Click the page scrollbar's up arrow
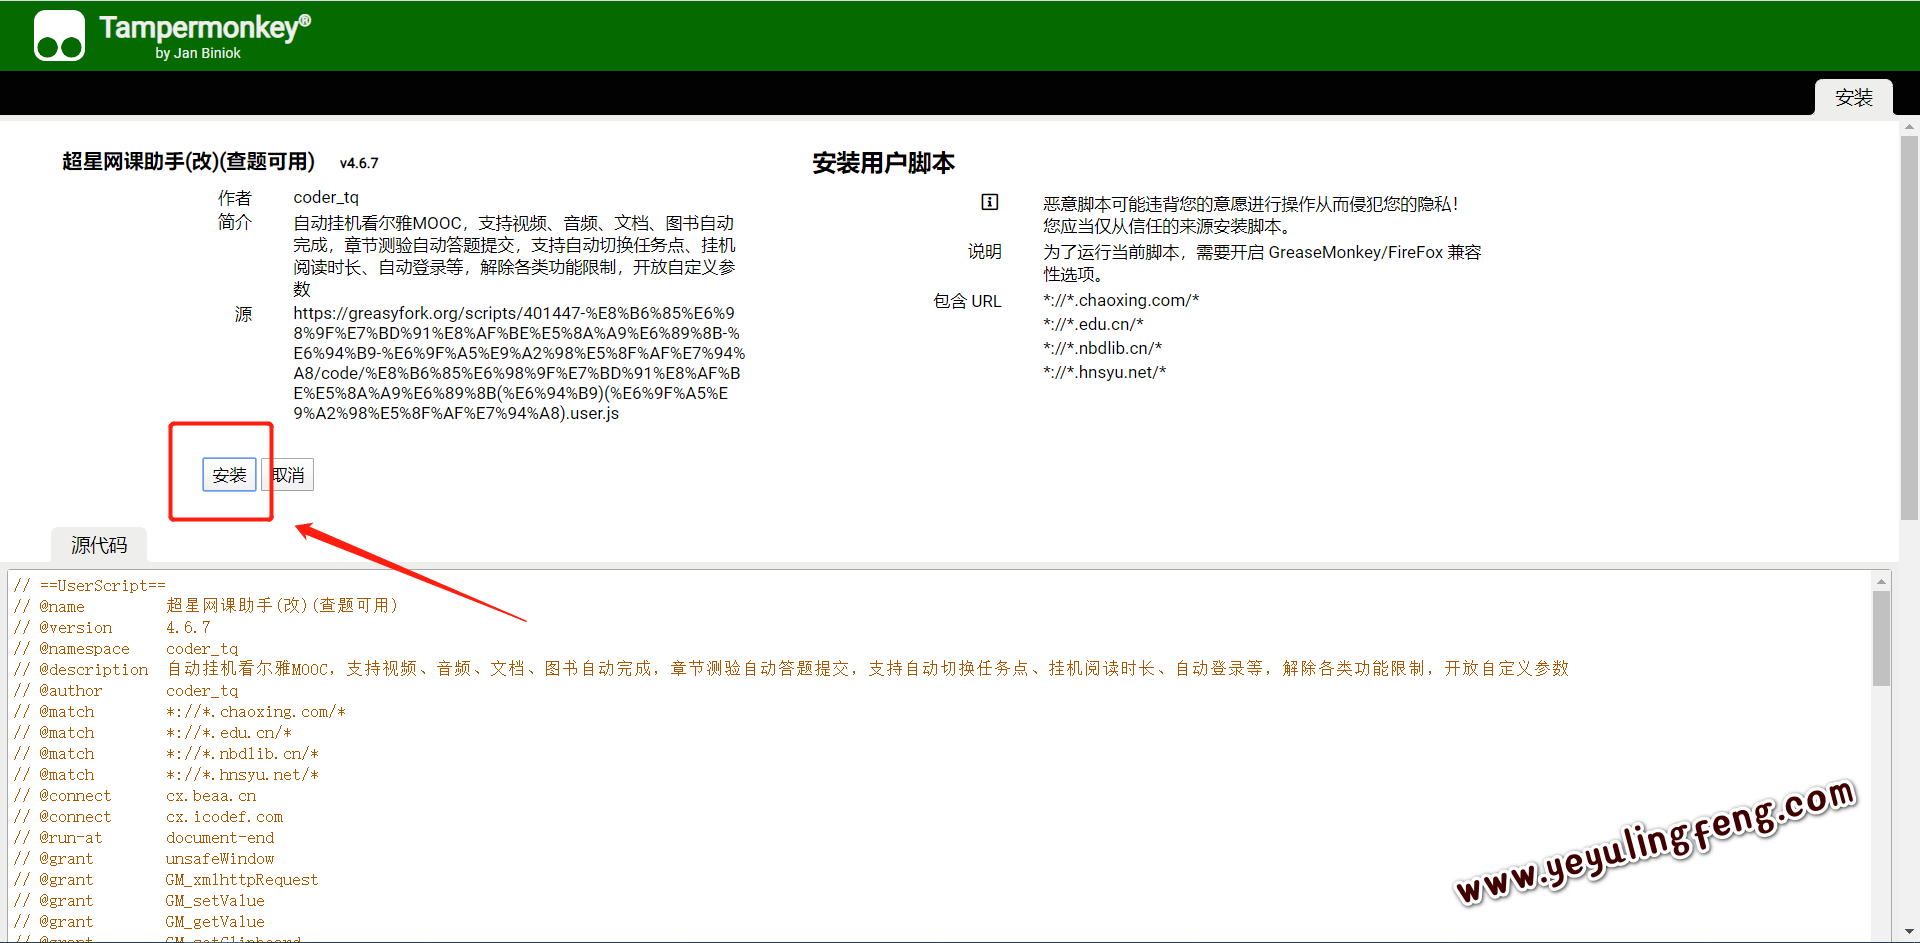The width and height of the screenshot is (1920, 943). pos(1909,128)
